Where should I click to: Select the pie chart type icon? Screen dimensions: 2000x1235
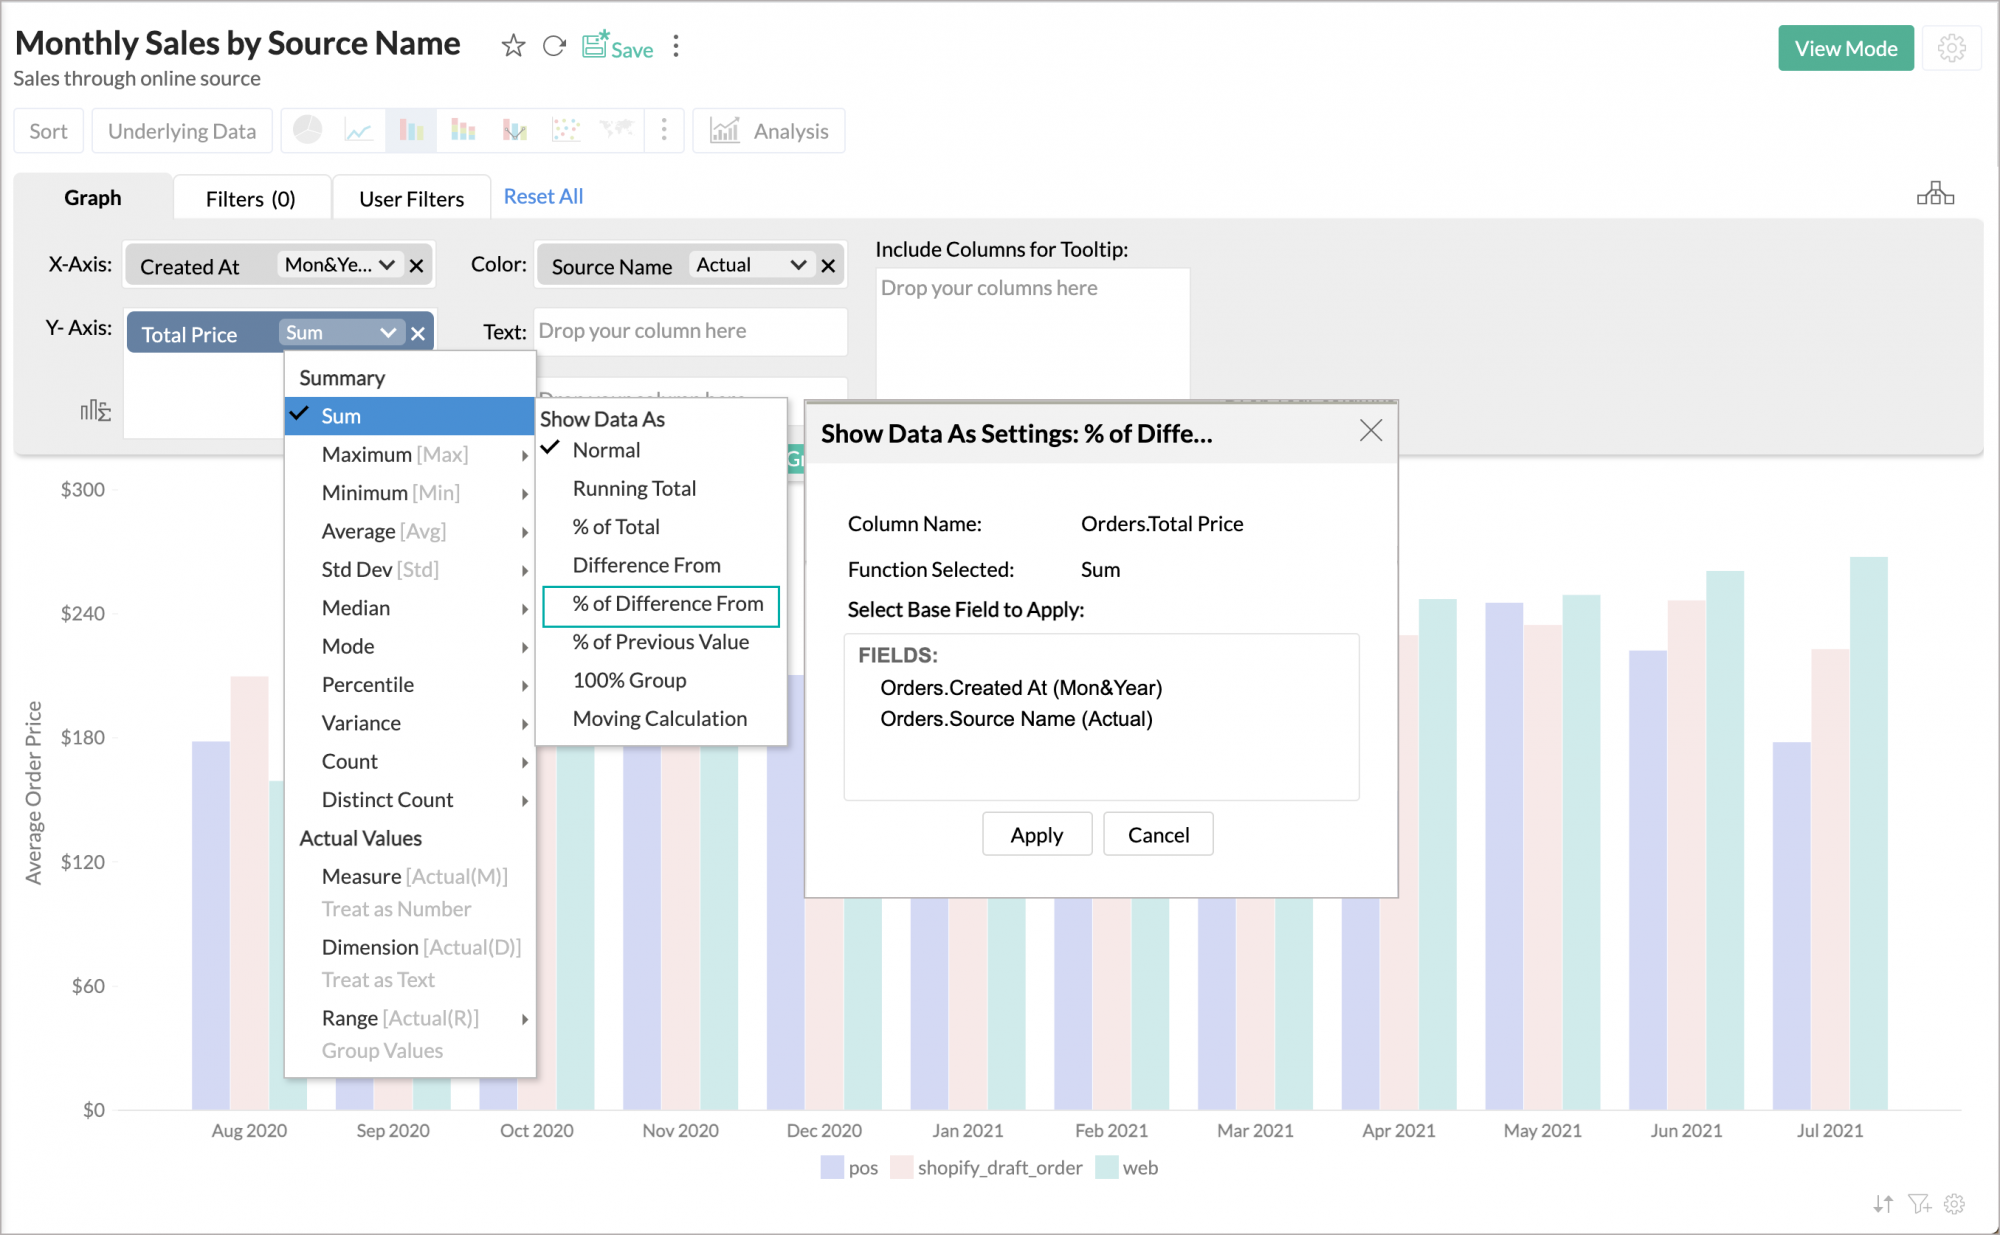tap(307, 130)
